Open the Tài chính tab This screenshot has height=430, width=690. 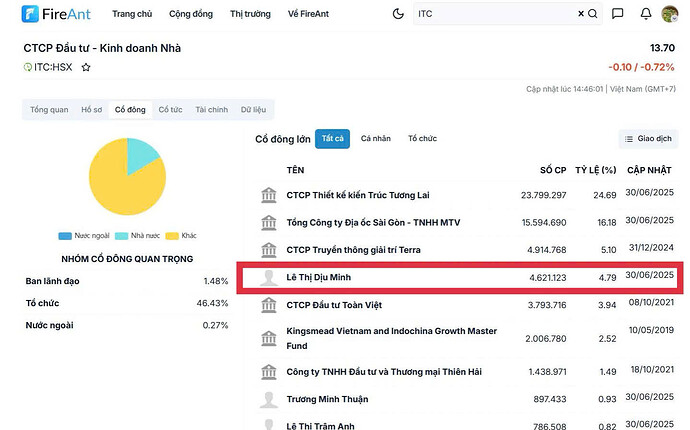pos(211,110)
